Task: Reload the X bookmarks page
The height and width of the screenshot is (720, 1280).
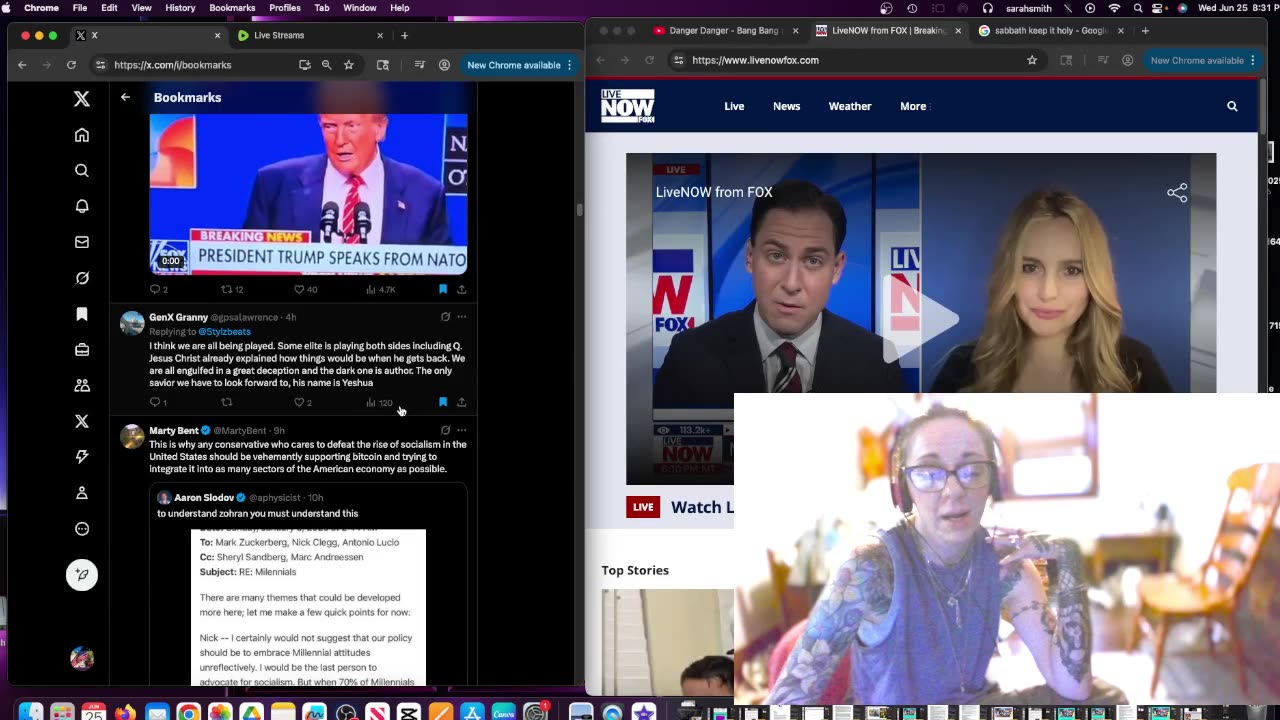Action: [x=71, y=65]
